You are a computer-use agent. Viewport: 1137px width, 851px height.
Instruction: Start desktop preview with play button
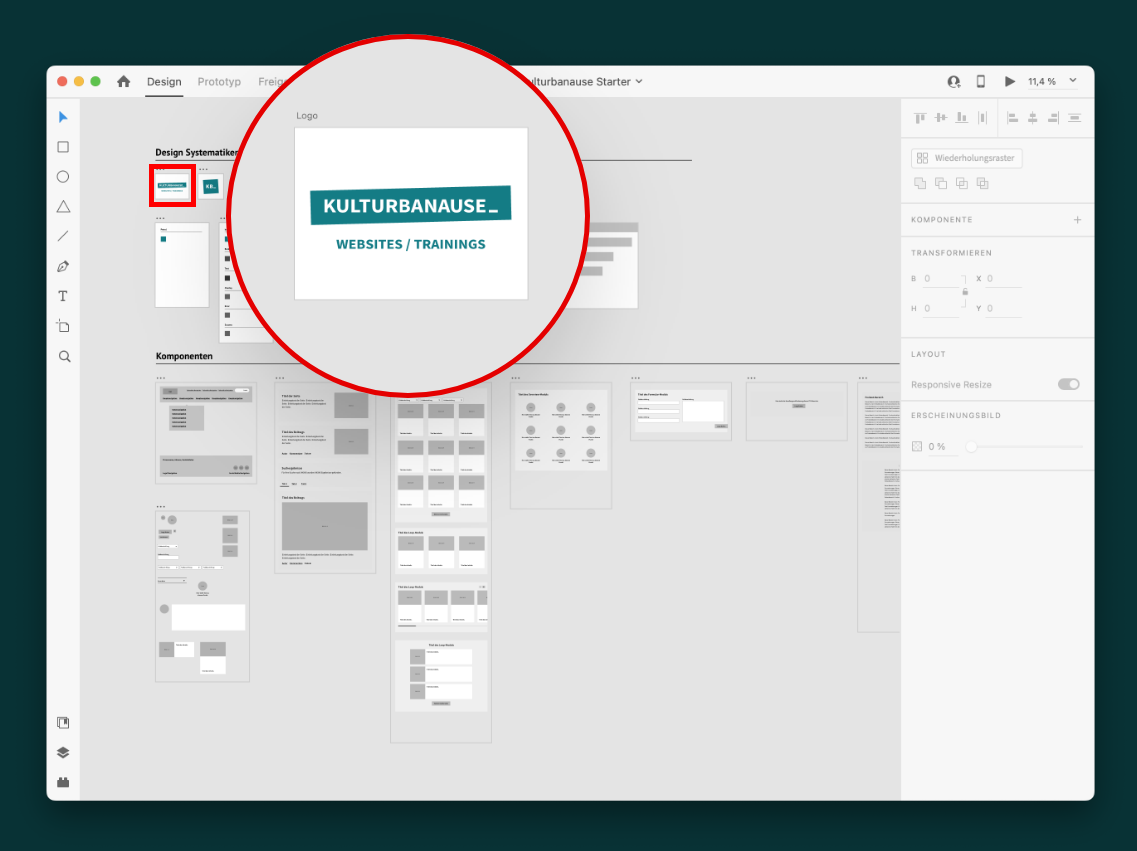(1009, 82)
